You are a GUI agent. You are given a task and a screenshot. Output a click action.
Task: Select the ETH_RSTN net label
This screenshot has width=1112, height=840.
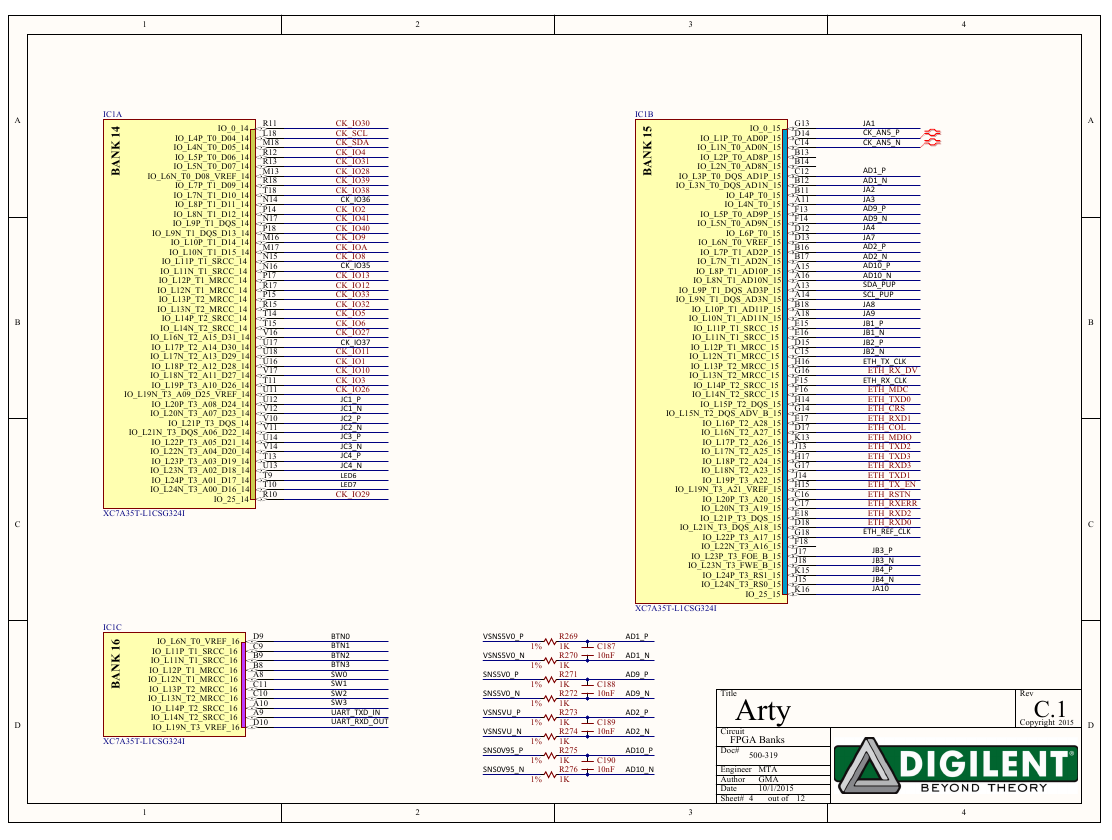pos(889,494)
